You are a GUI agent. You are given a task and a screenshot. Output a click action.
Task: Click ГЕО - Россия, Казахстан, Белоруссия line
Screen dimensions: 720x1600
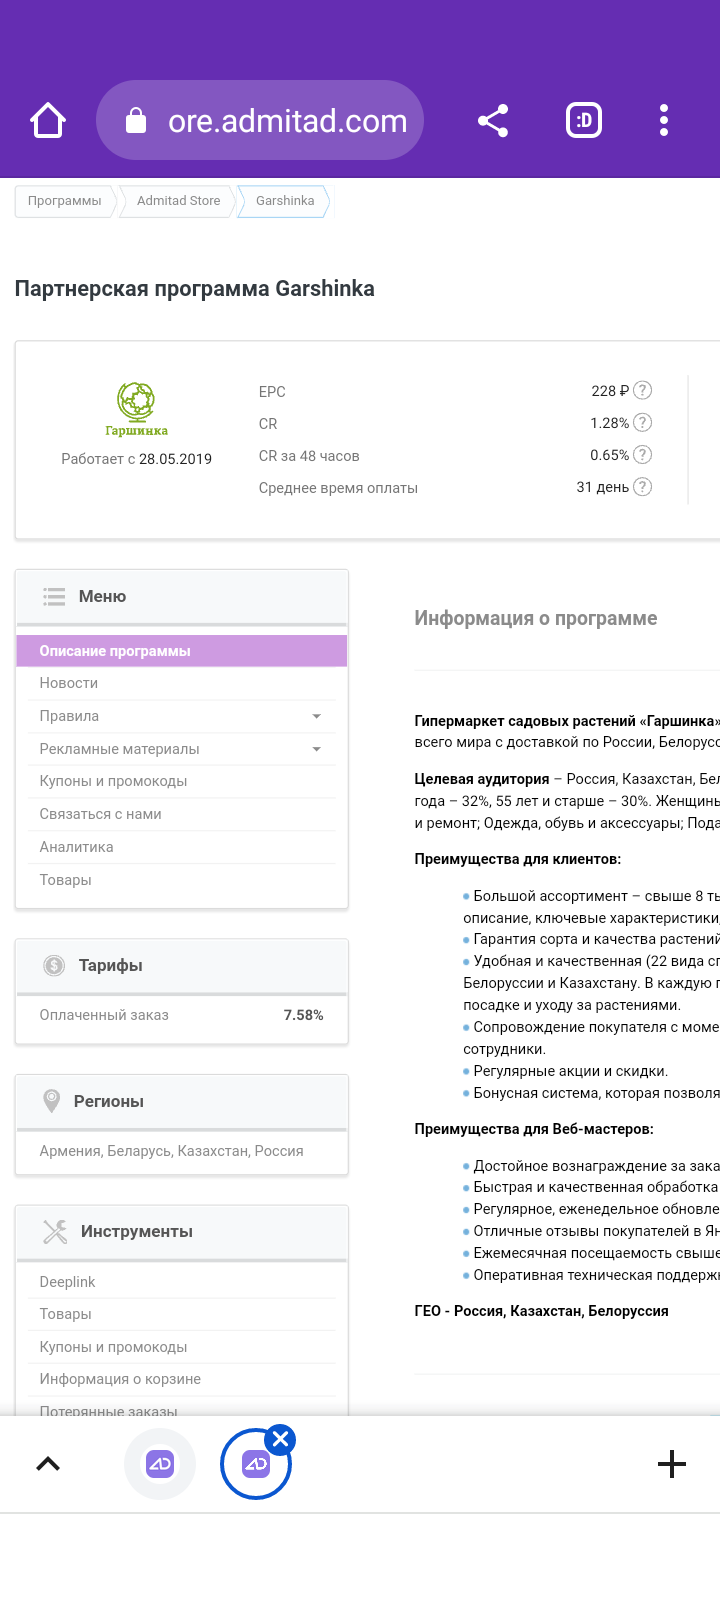tap(542, 1311)
